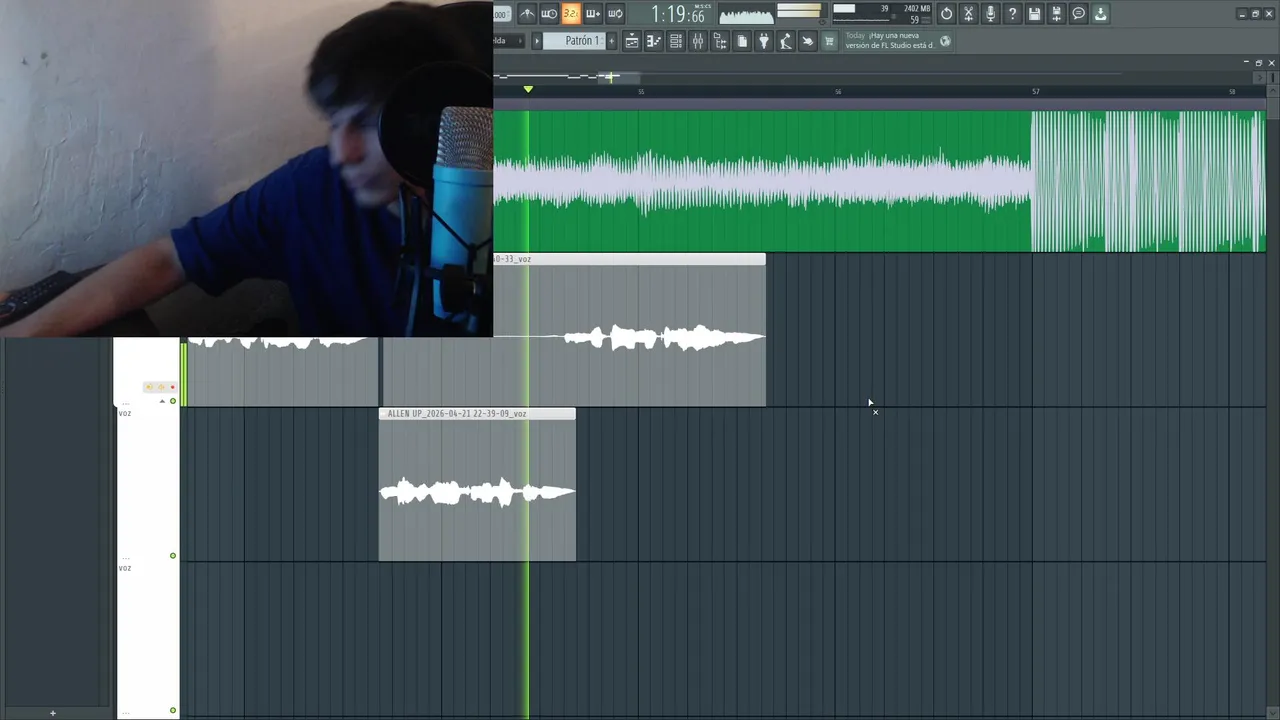Toggle the highlighted countdown before recording button
Screen dimensions: 1280x720
tap(571, 13)
